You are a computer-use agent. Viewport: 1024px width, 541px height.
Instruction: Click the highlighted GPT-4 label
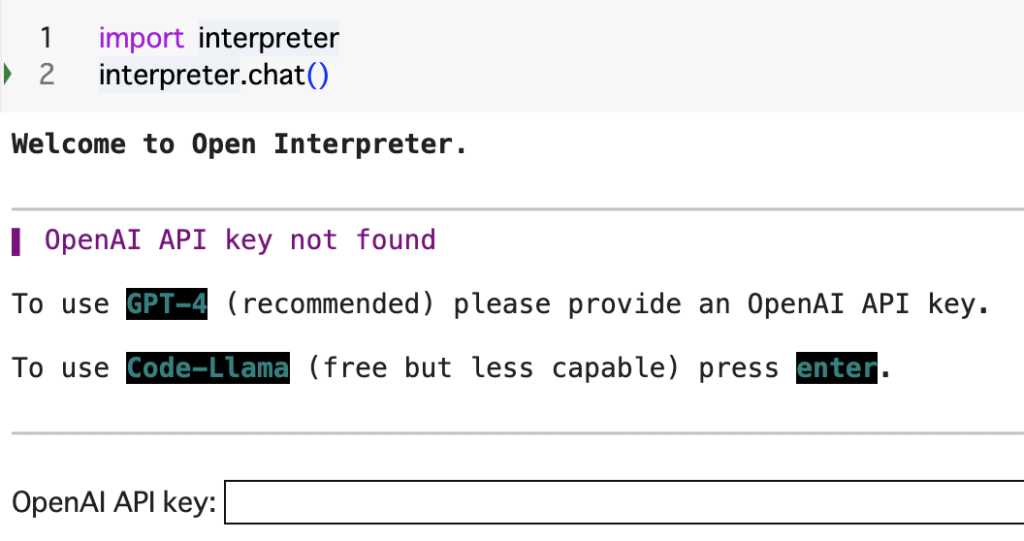(167, 304)
